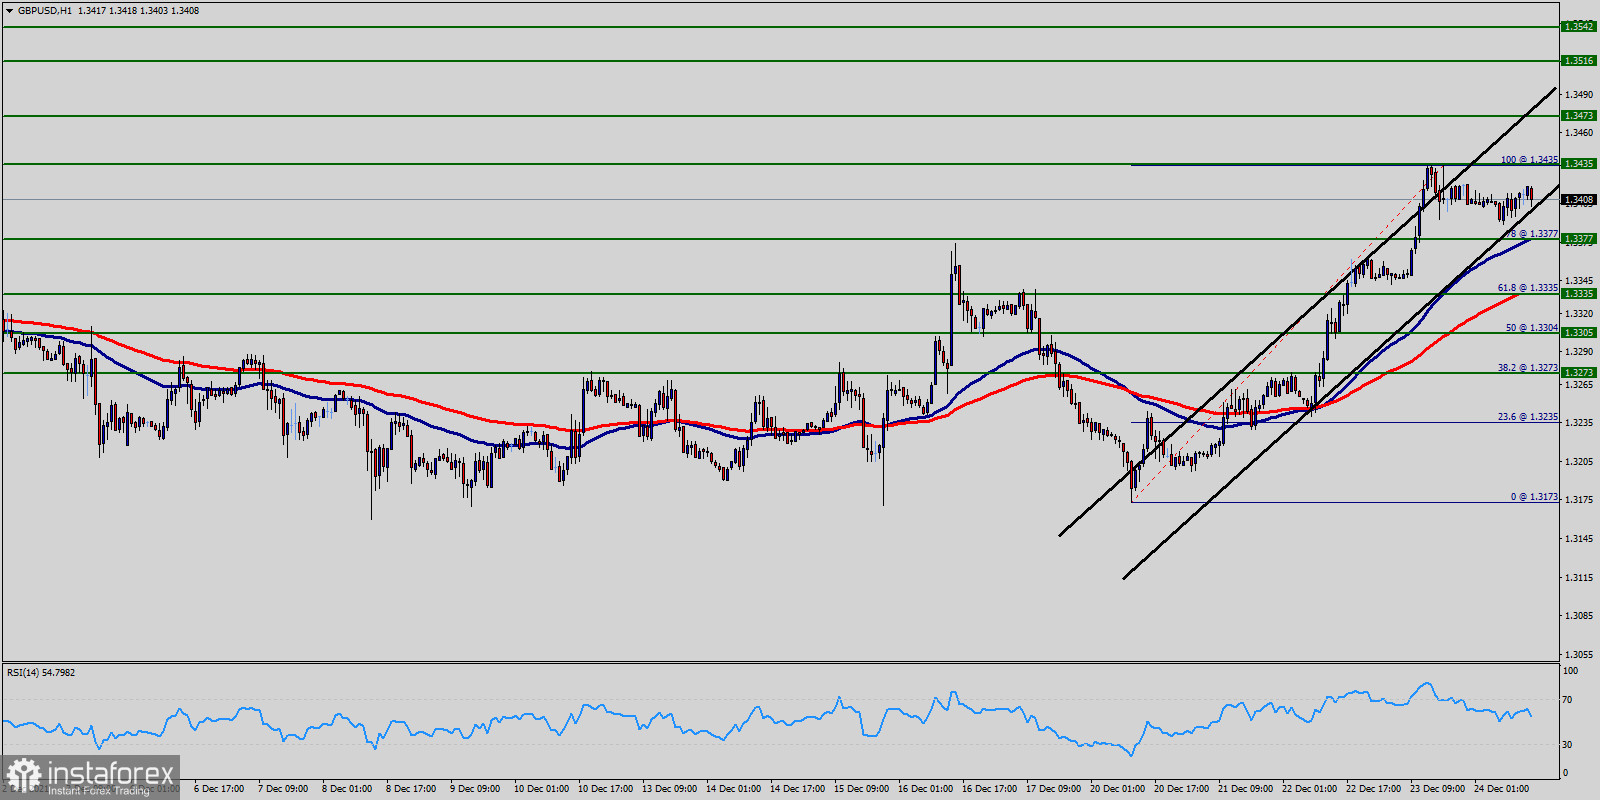Image resolution: width=1600 pixels, height=800 pixels.
Task: Click the time axis label 14 Dec 01:00
Action: [x=733, y=789]
